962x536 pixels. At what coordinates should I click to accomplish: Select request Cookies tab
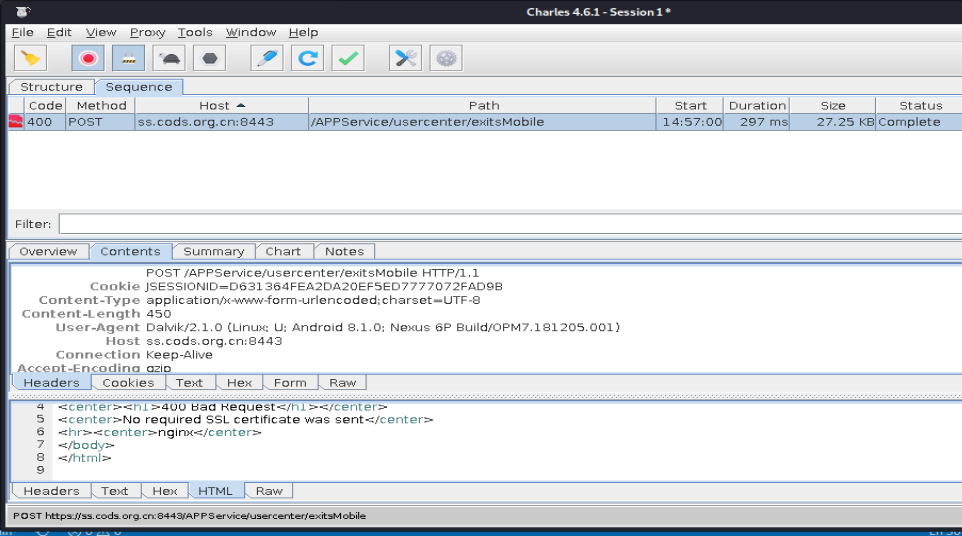128,383
